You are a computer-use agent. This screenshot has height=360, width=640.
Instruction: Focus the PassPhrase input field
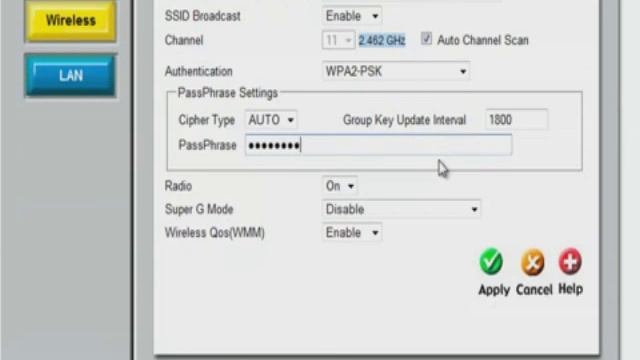click(378, 145)
